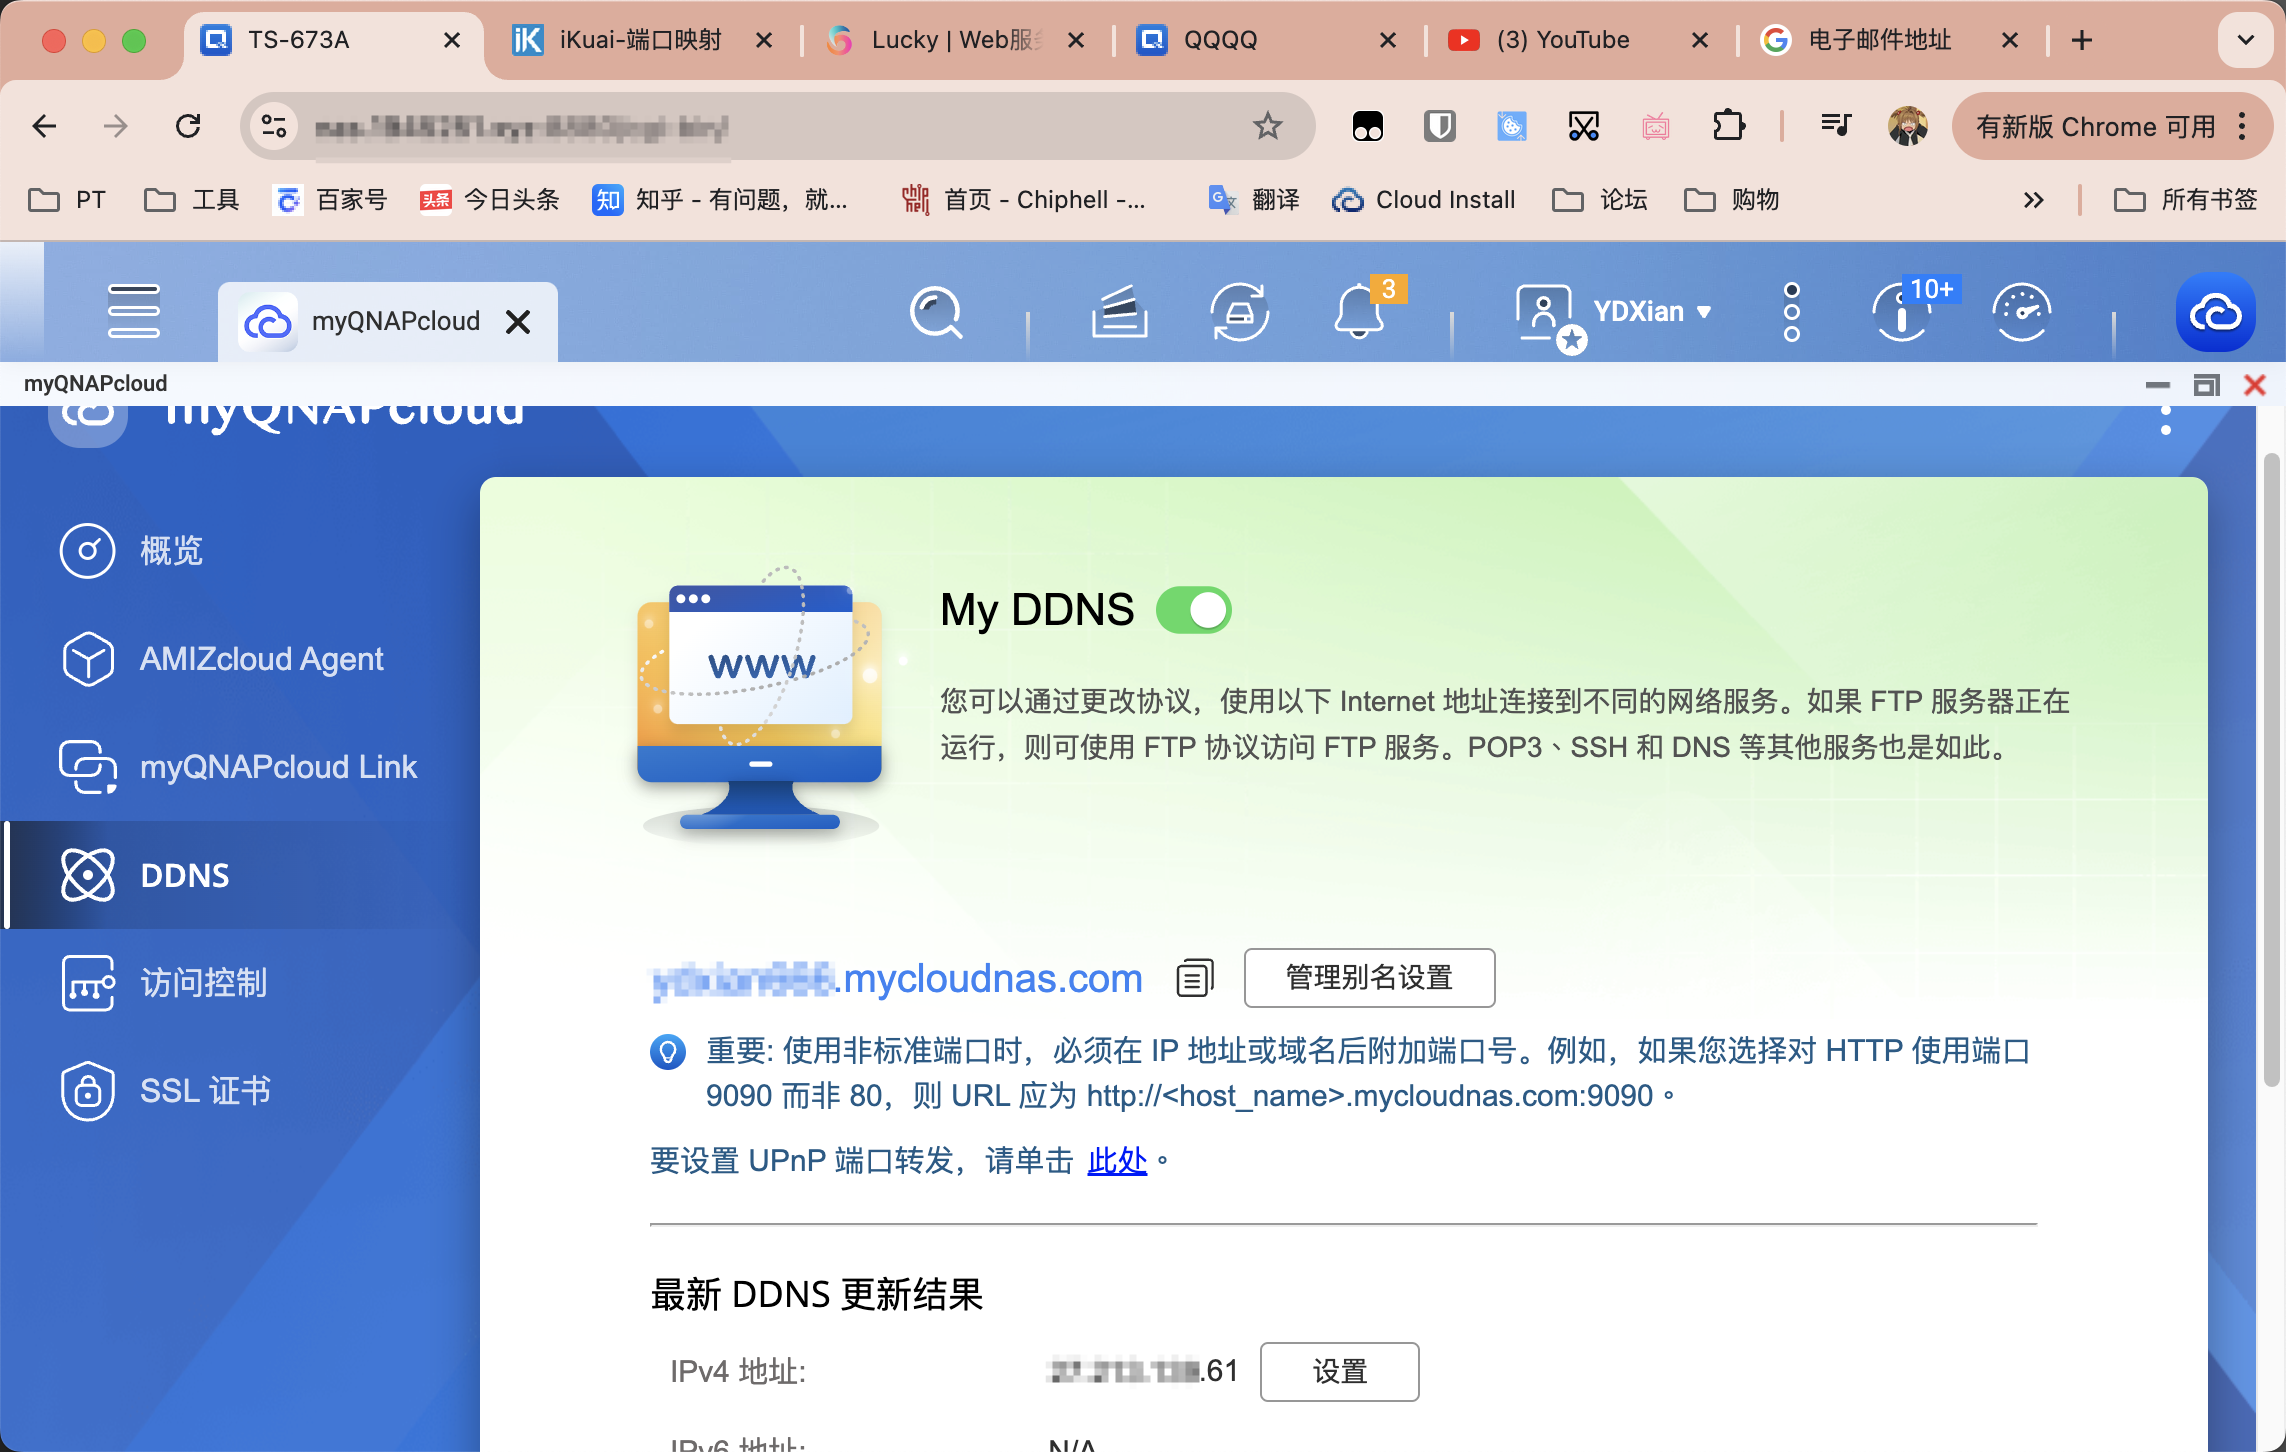The height and width of the screenshot is (1452, 2286).
Task: Reload the current page
Action: [188, 126]
